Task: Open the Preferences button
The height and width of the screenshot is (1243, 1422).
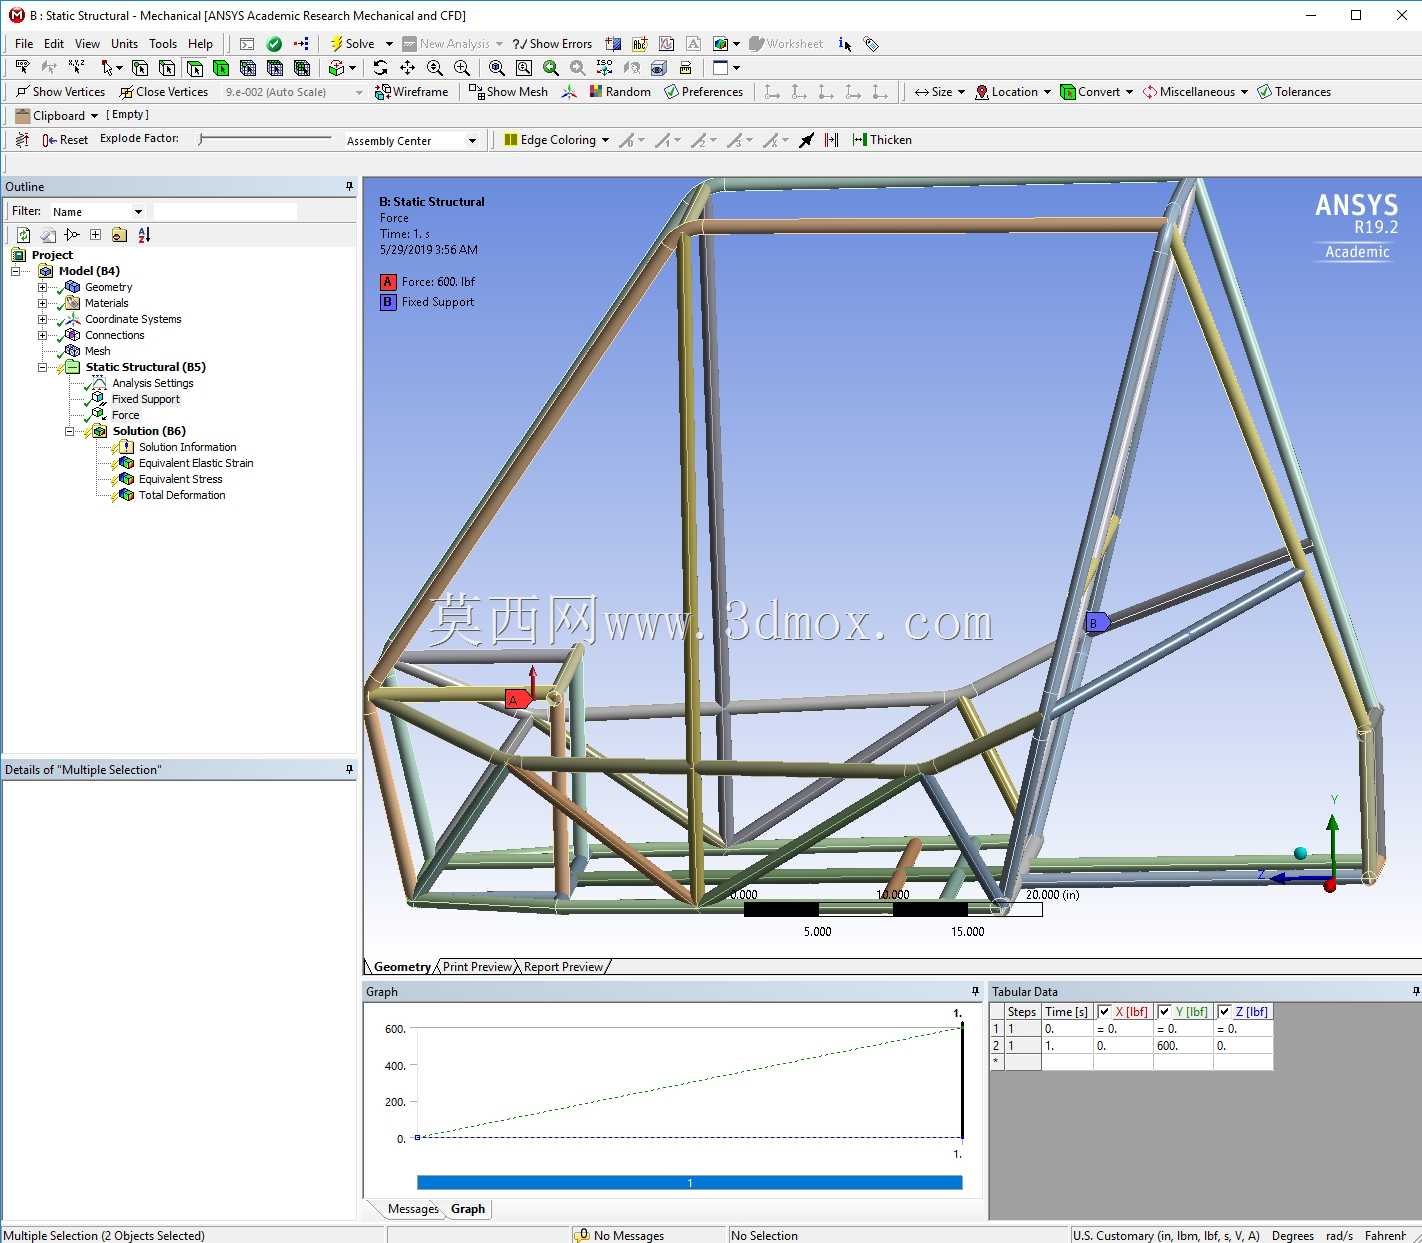Action: (x=704, y=92)
